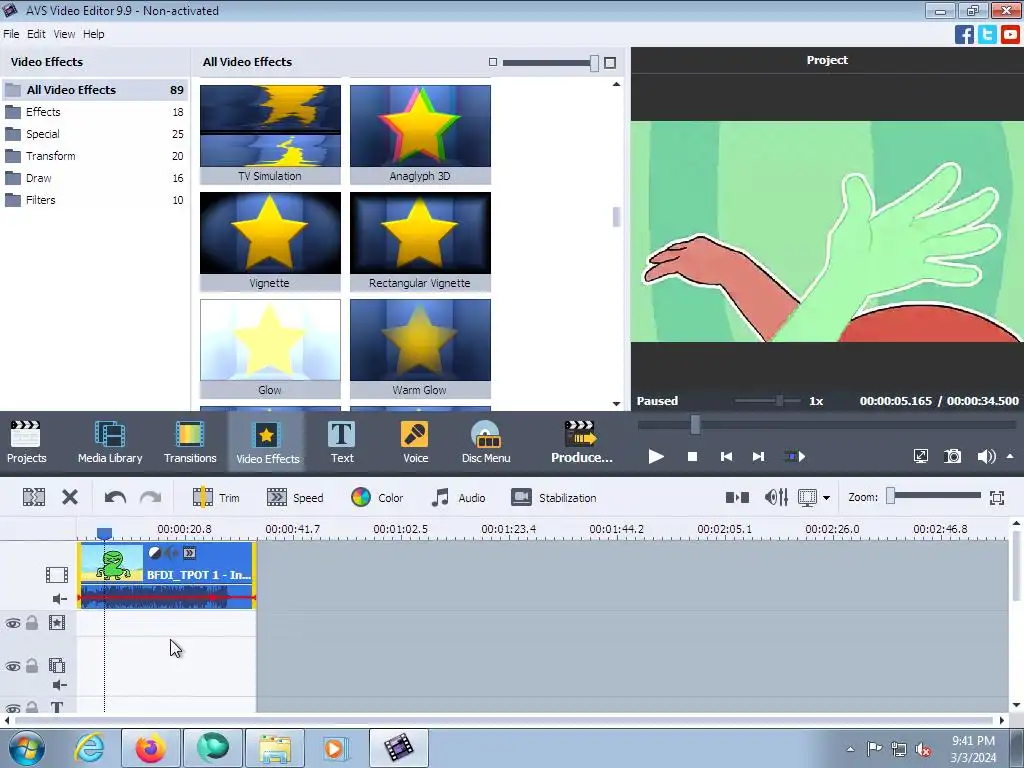
Task: Click the next scene button
Action: [x=795, y=456]
